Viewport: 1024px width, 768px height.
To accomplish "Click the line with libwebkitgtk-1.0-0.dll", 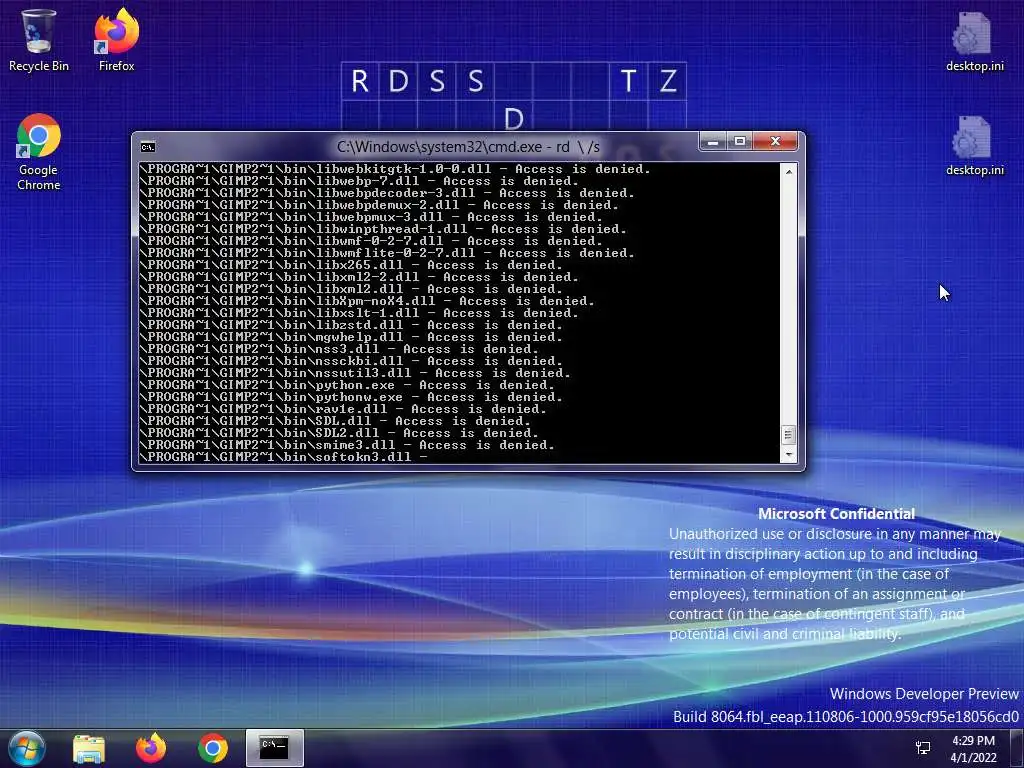I will (x=395, y=169).
